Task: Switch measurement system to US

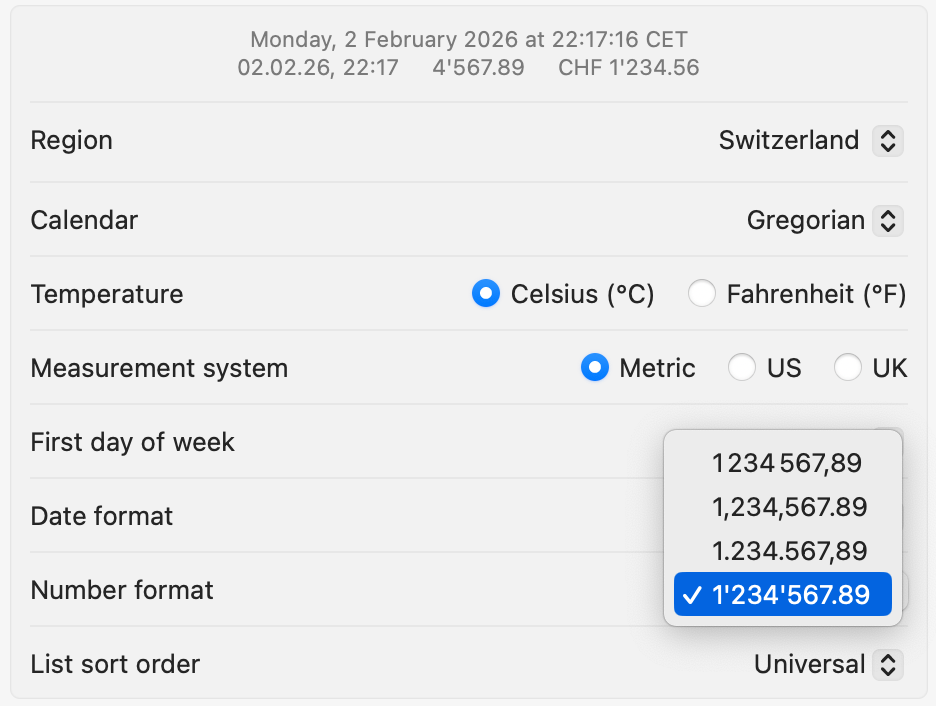Action: click(x=742, y=368)
